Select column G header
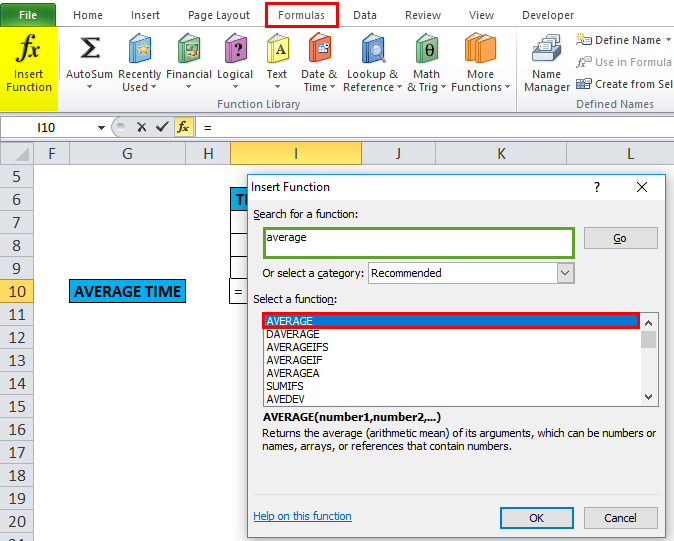 click(x=127, y=154)
